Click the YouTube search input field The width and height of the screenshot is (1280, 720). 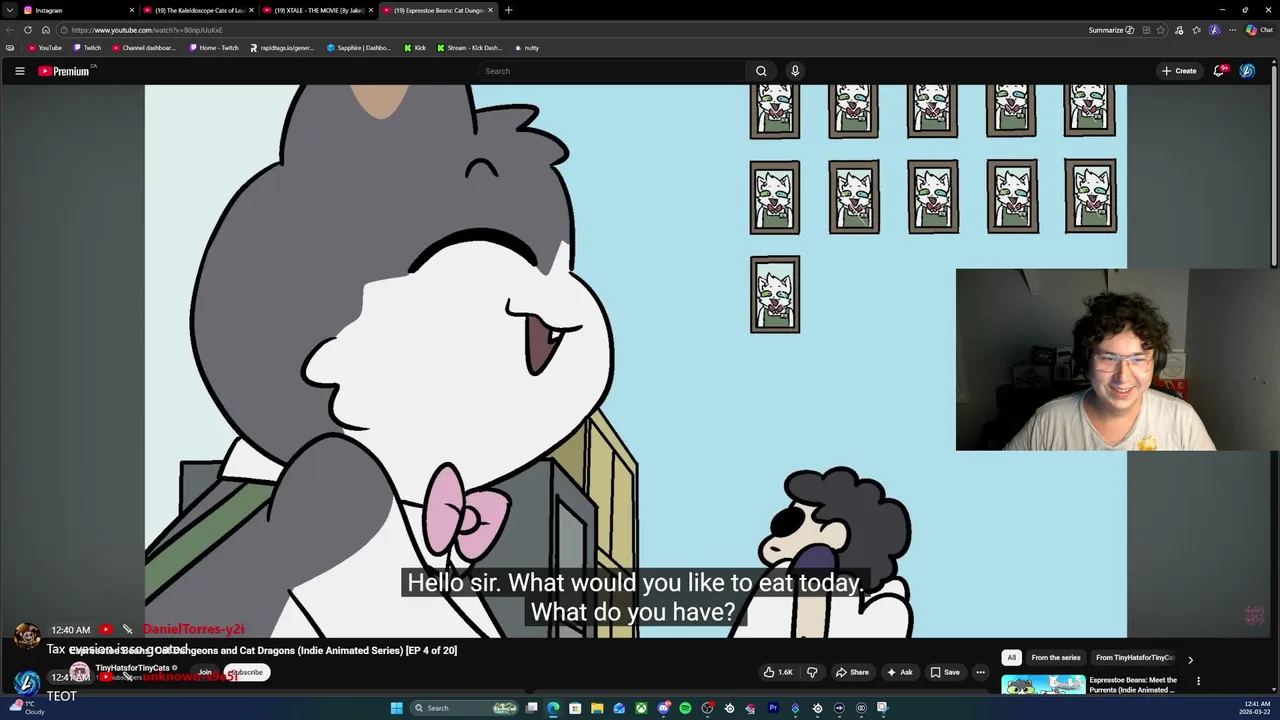point(612,71)
